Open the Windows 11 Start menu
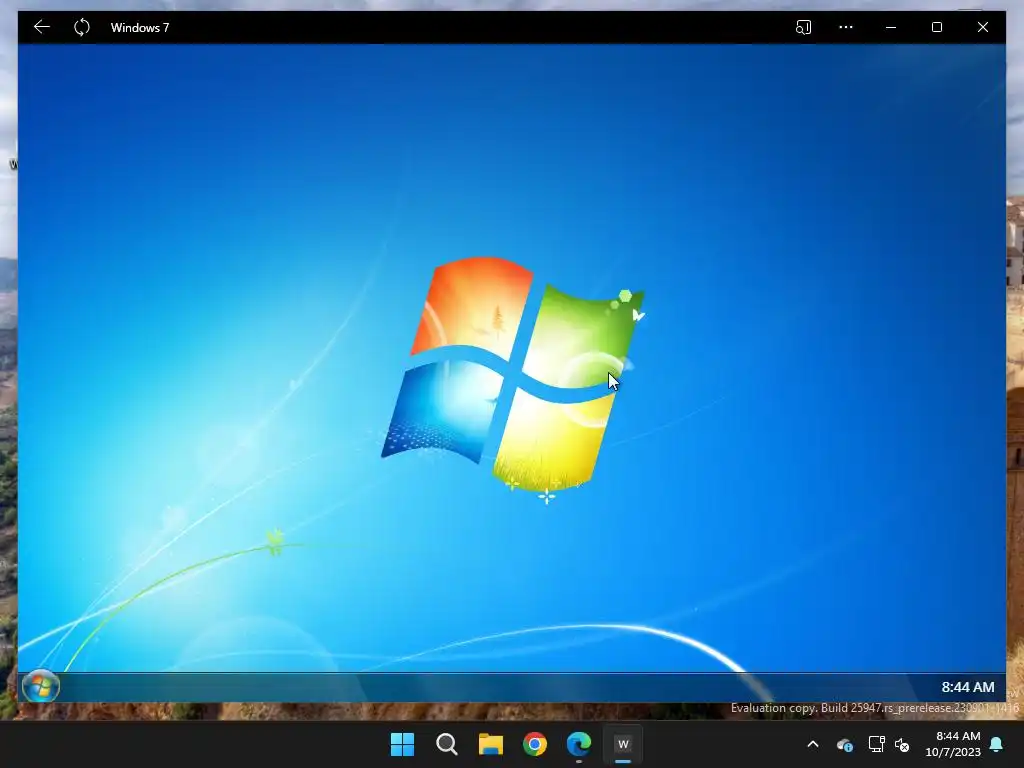The width and height of the screenshot is (1024, 768). click(x=402, y=744)
